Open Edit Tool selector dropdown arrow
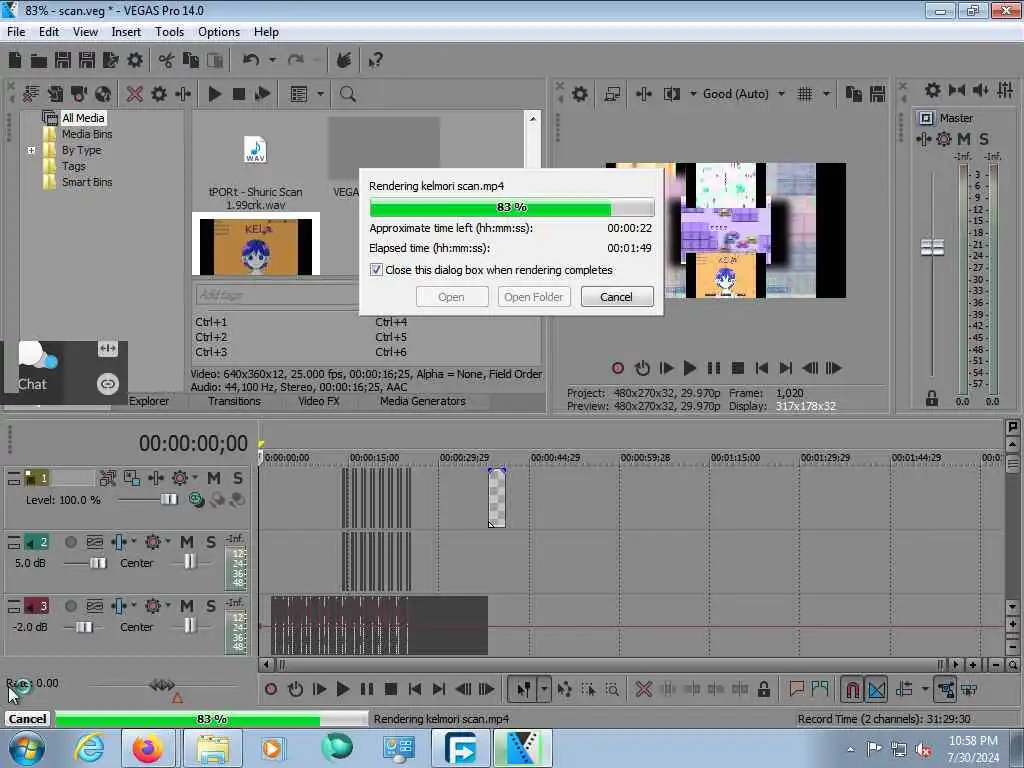1024x768 pixels. (544, 689)
